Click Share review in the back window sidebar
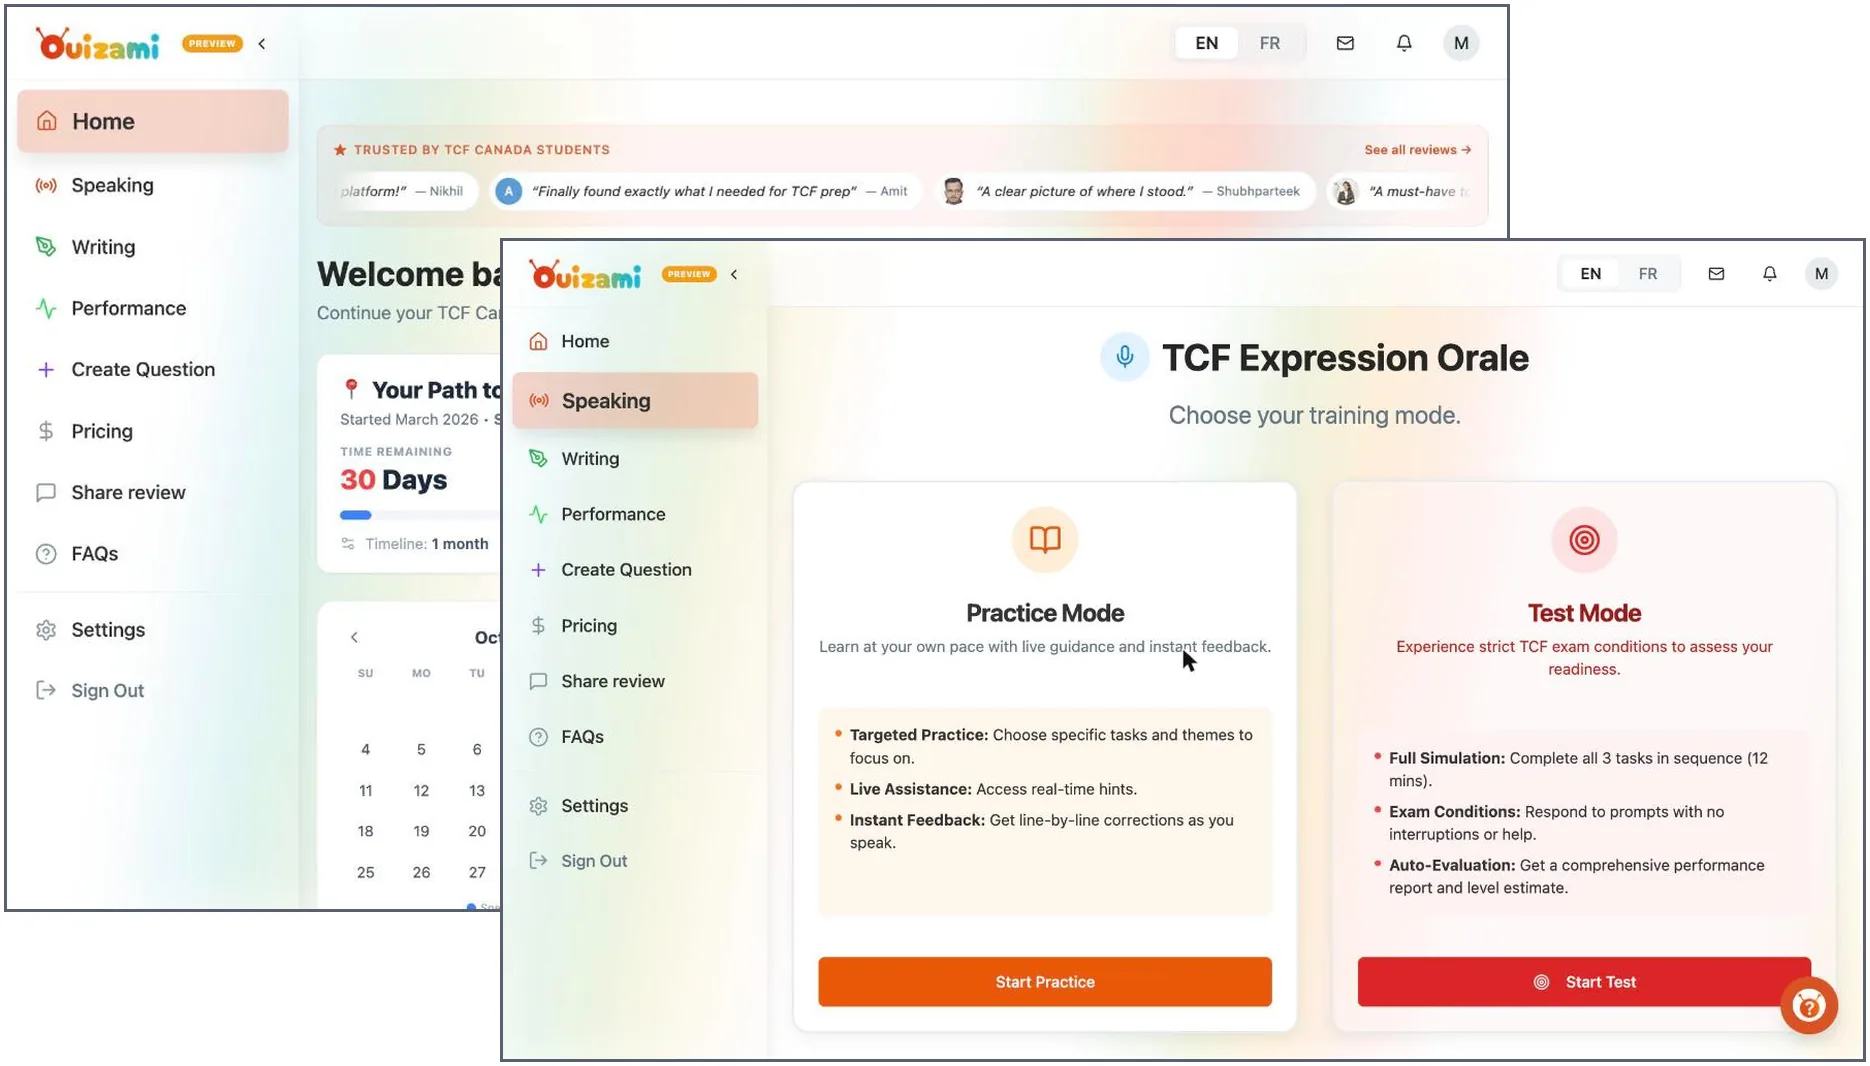 pos(153,492)
